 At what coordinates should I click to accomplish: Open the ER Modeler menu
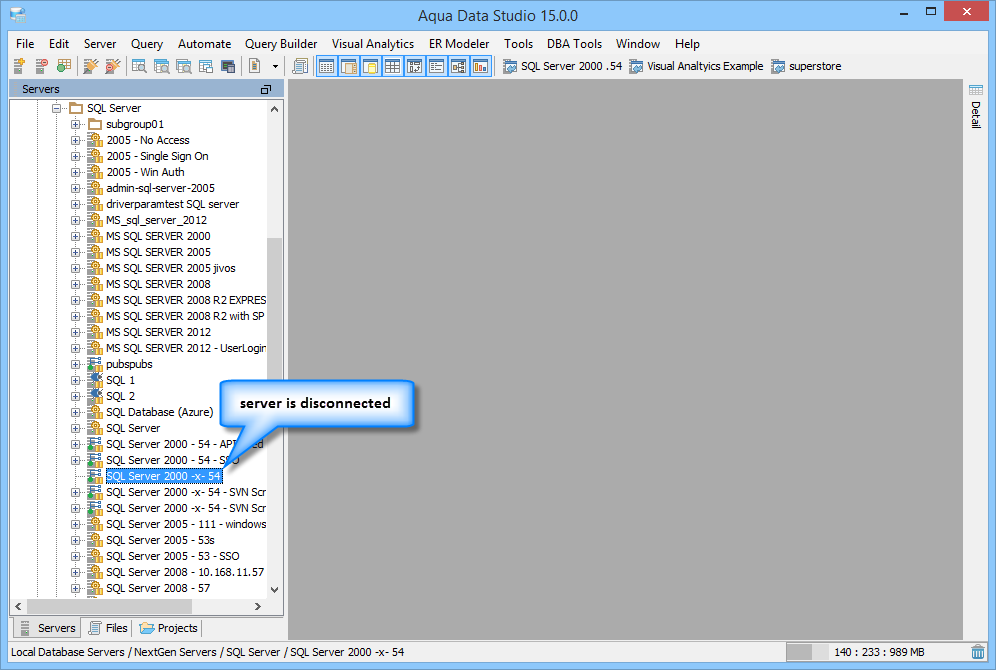tap(459, 44)
